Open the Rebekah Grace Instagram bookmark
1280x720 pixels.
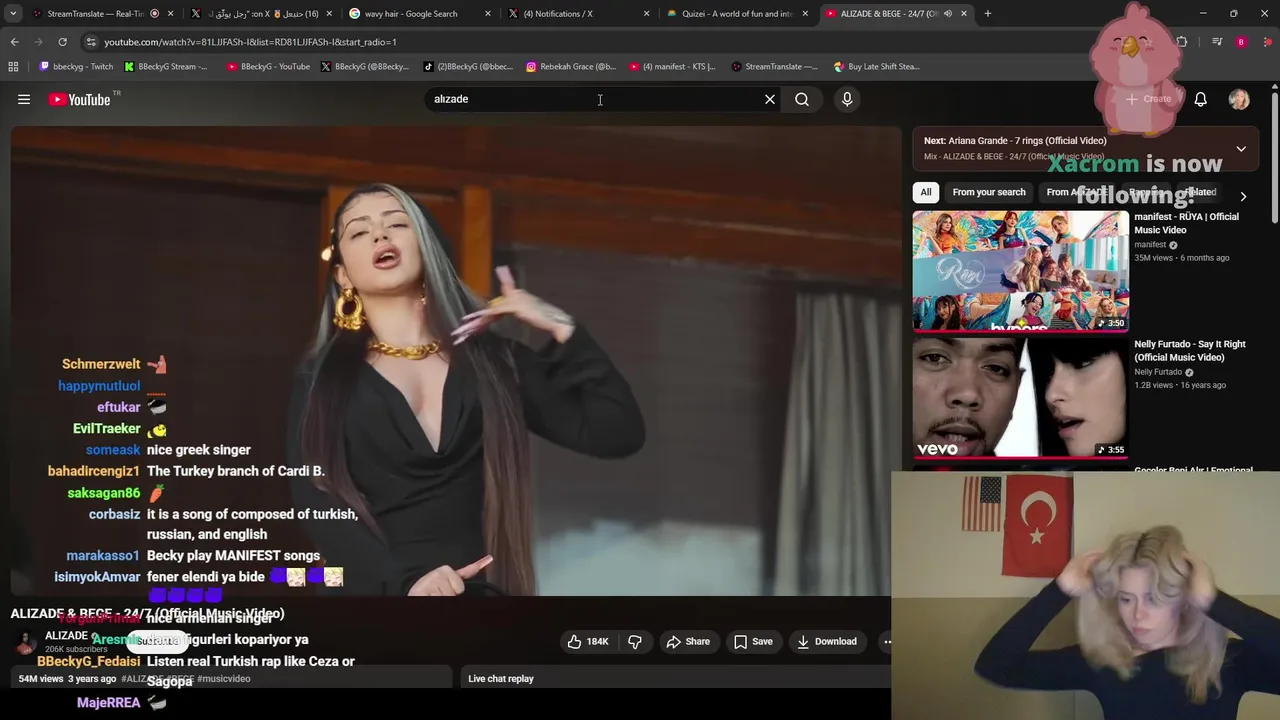point(571,67)
